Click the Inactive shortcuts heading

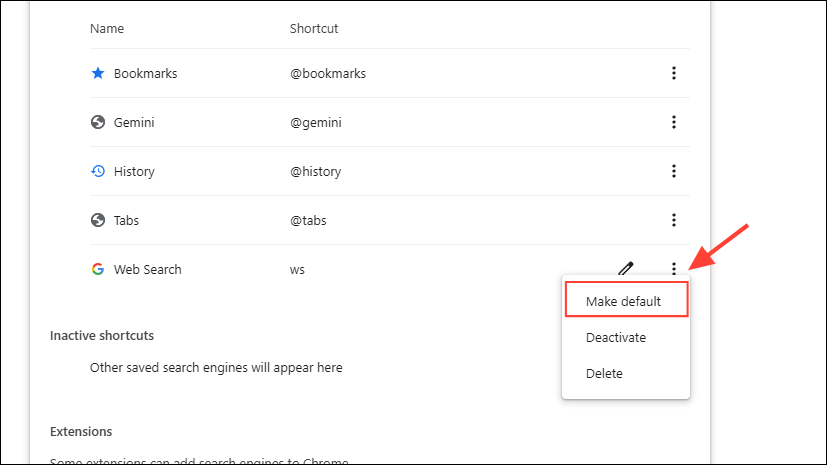click(102, 335)
